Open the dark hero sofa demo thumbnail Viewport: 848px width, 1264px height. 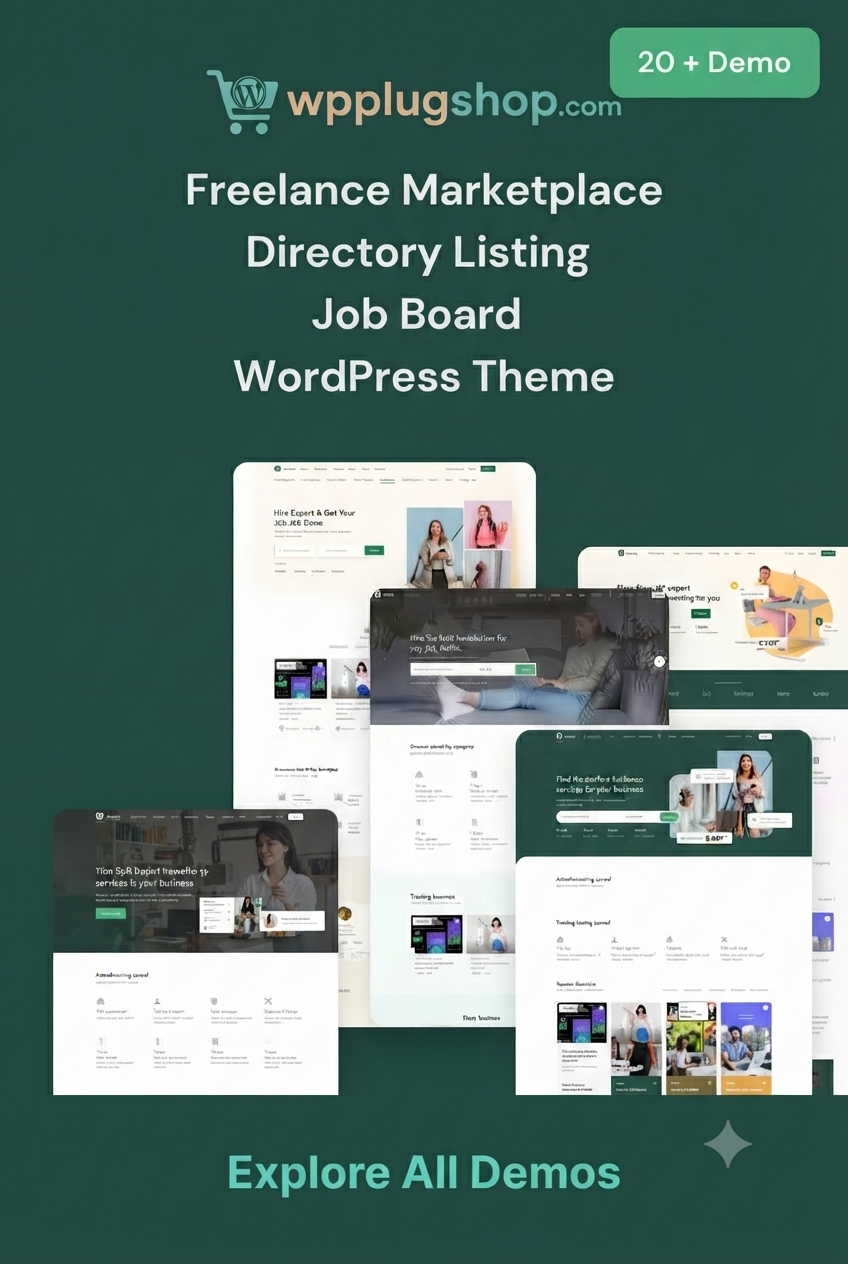coord(519,656)
